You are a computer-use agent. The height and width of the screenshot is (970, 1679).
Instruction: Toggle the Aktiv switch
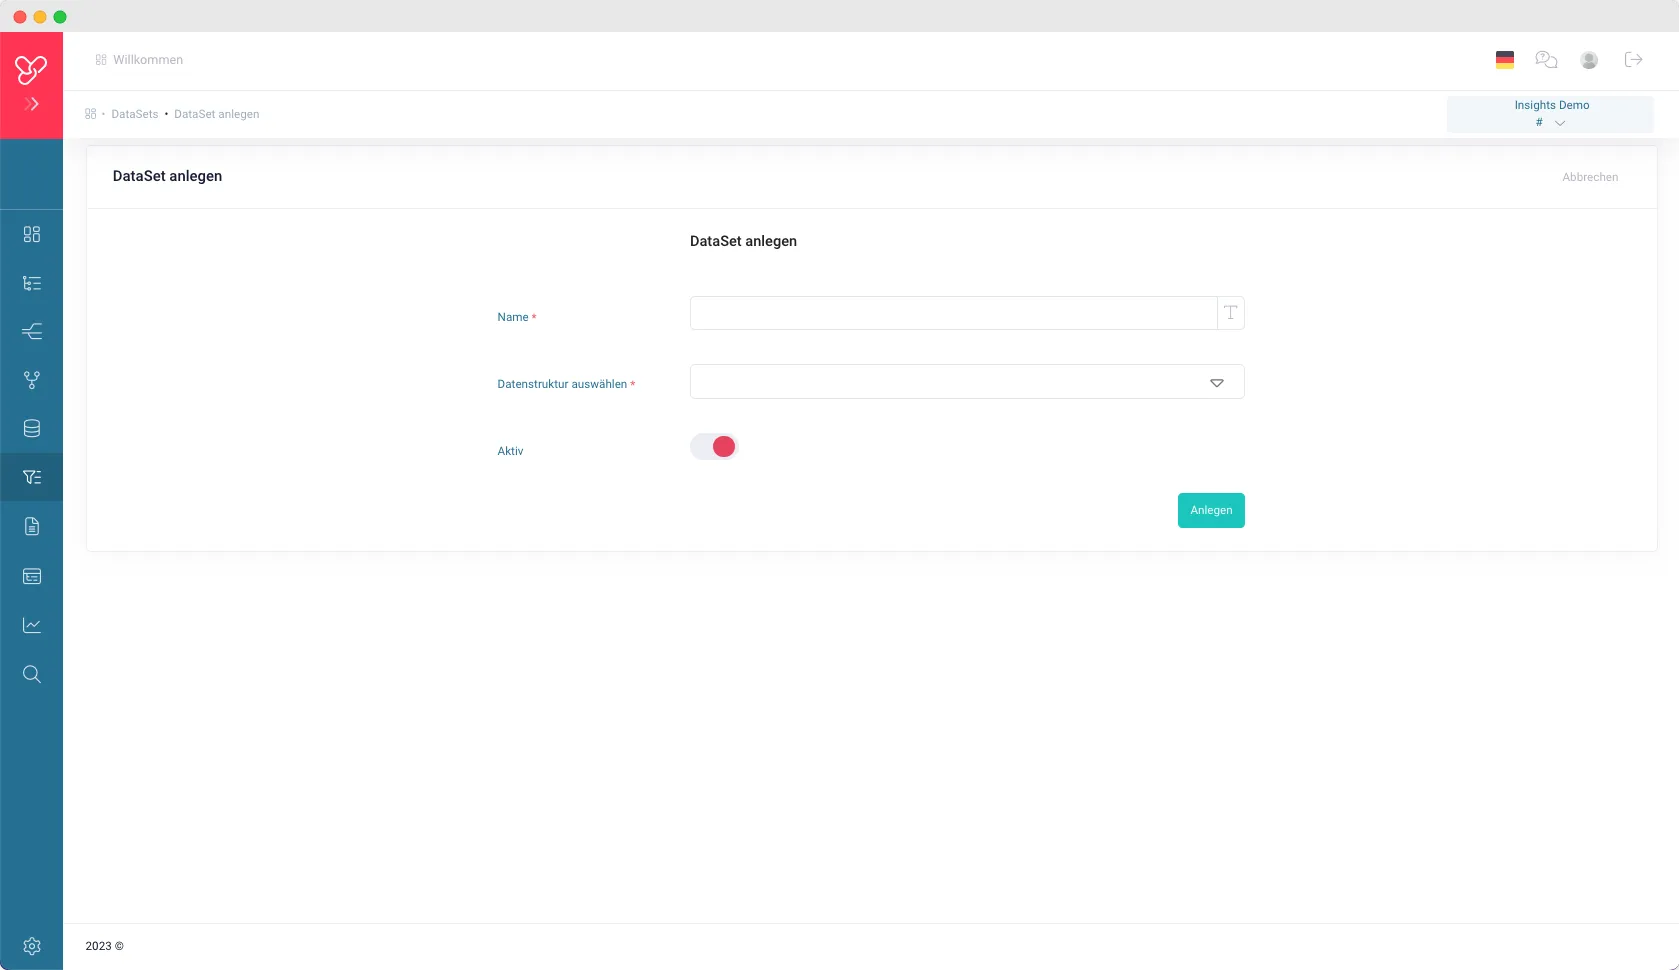click(714, 447)
